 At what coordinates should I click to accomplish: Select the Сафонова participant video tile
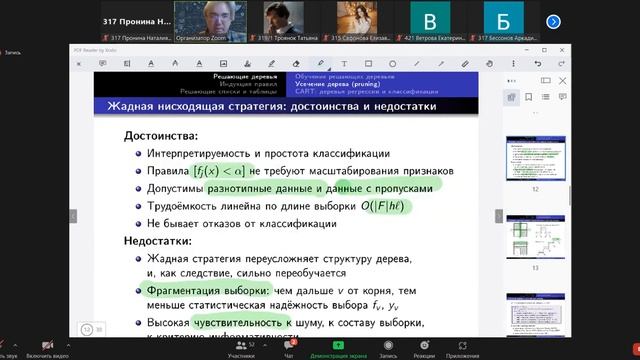tap(357, 22)
